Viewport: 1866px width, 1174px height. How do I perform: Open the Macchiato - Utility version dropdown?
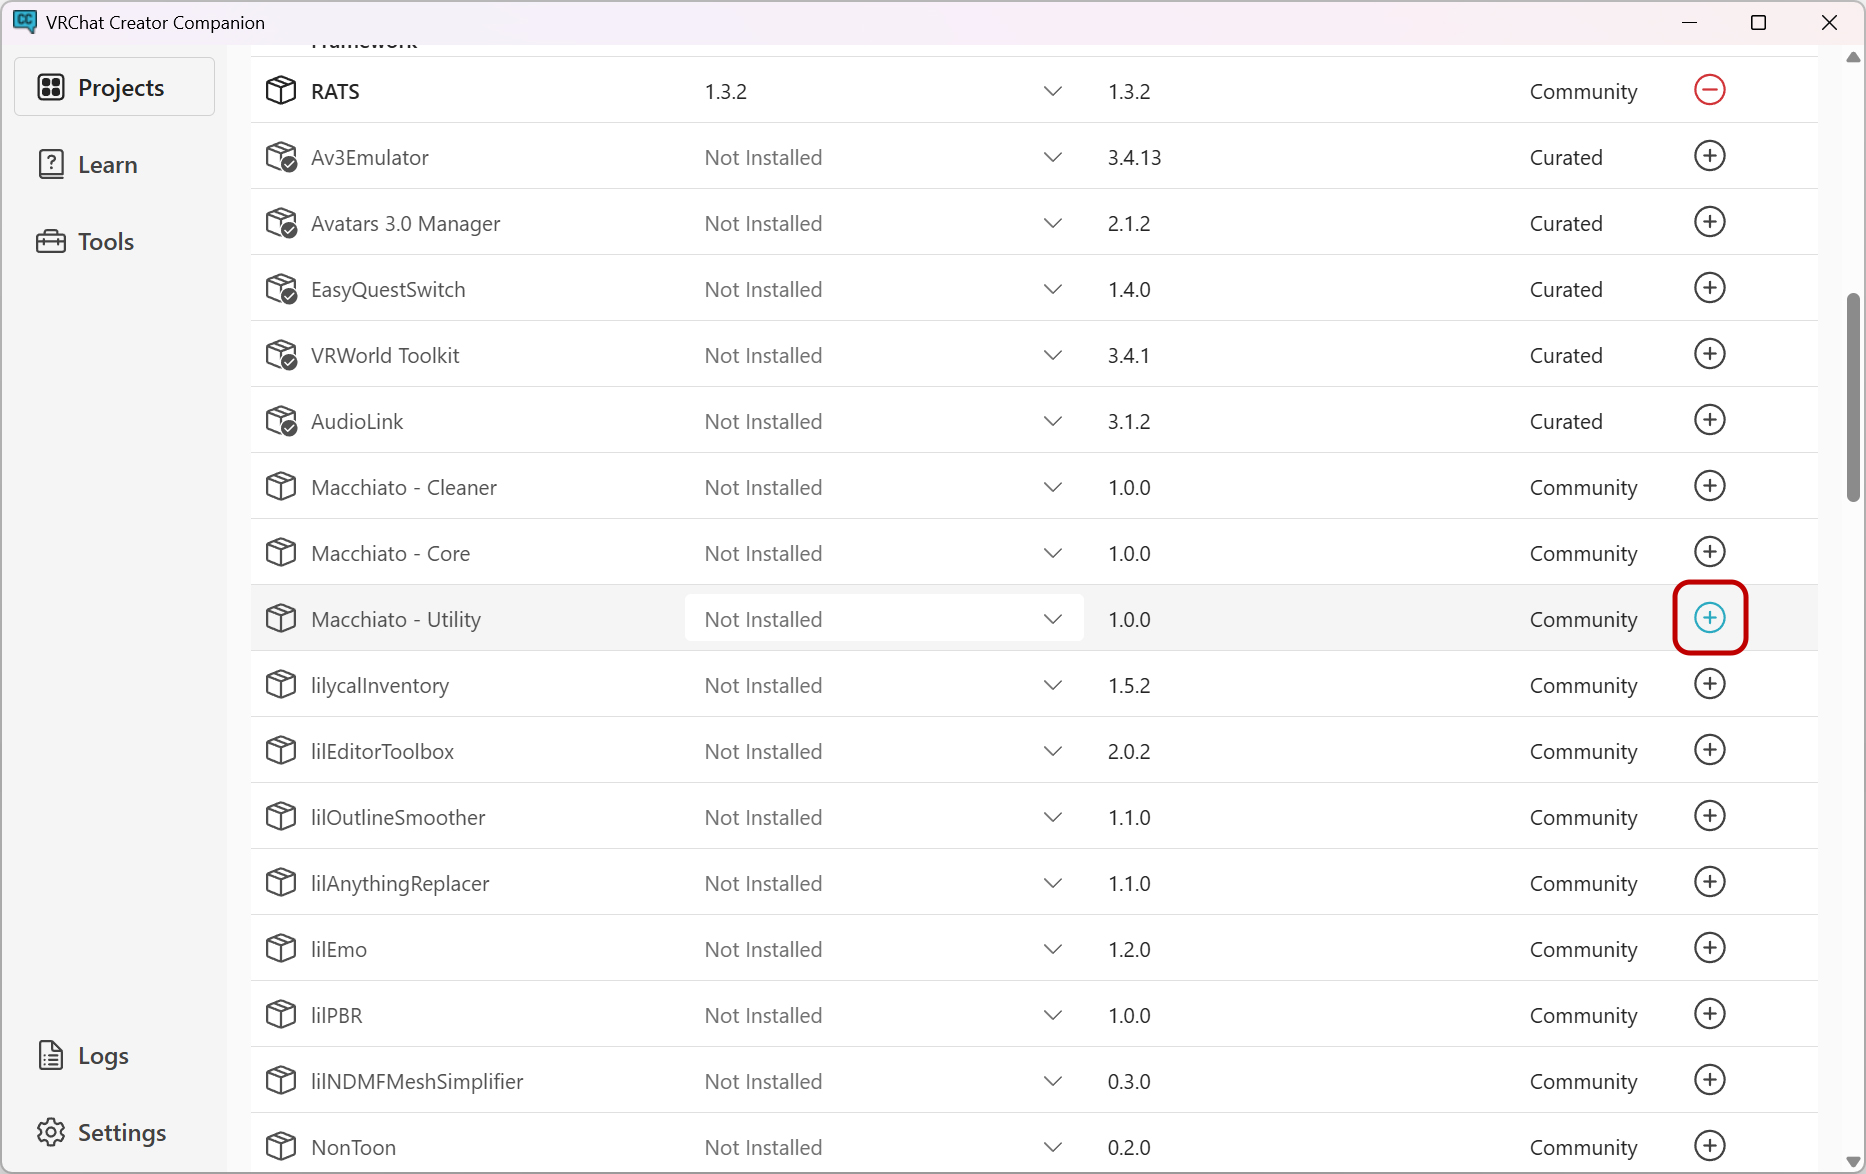[884, 619]
